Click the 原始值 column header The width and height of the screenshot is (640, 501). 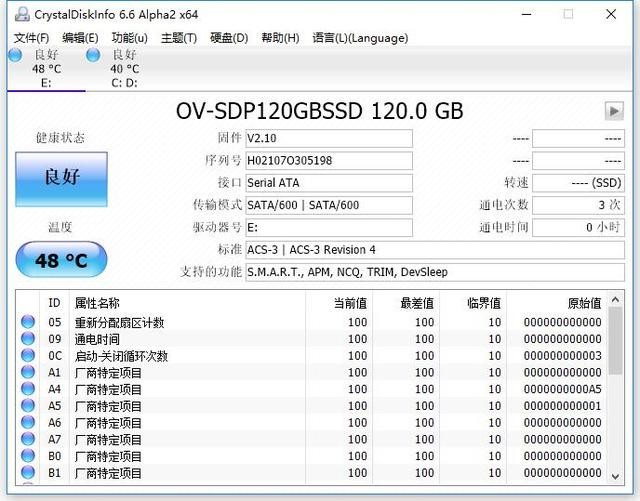tap(557, 303)
